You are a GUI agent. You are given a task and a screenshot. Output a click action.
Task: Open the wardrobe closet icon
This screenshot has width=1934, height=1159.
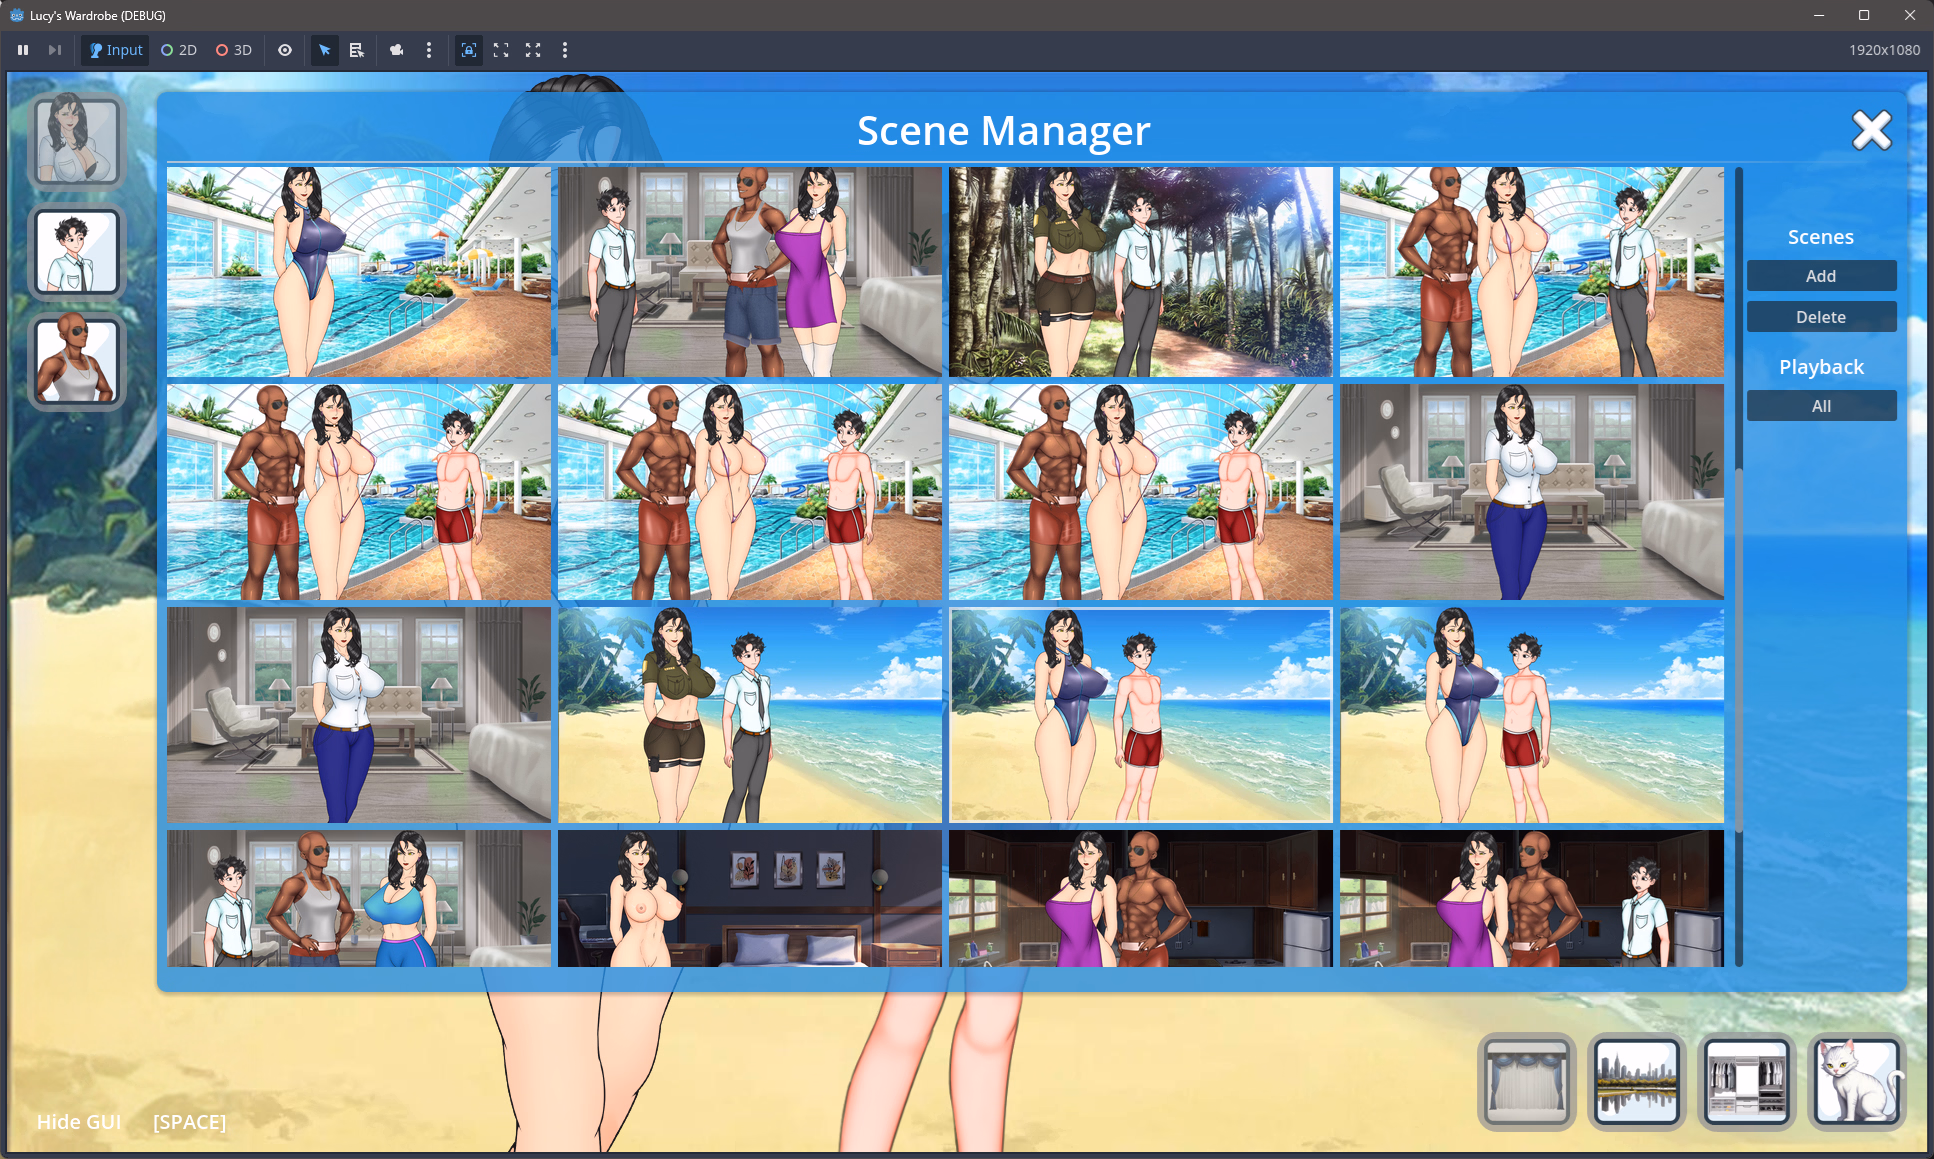click(1746, 1081)
